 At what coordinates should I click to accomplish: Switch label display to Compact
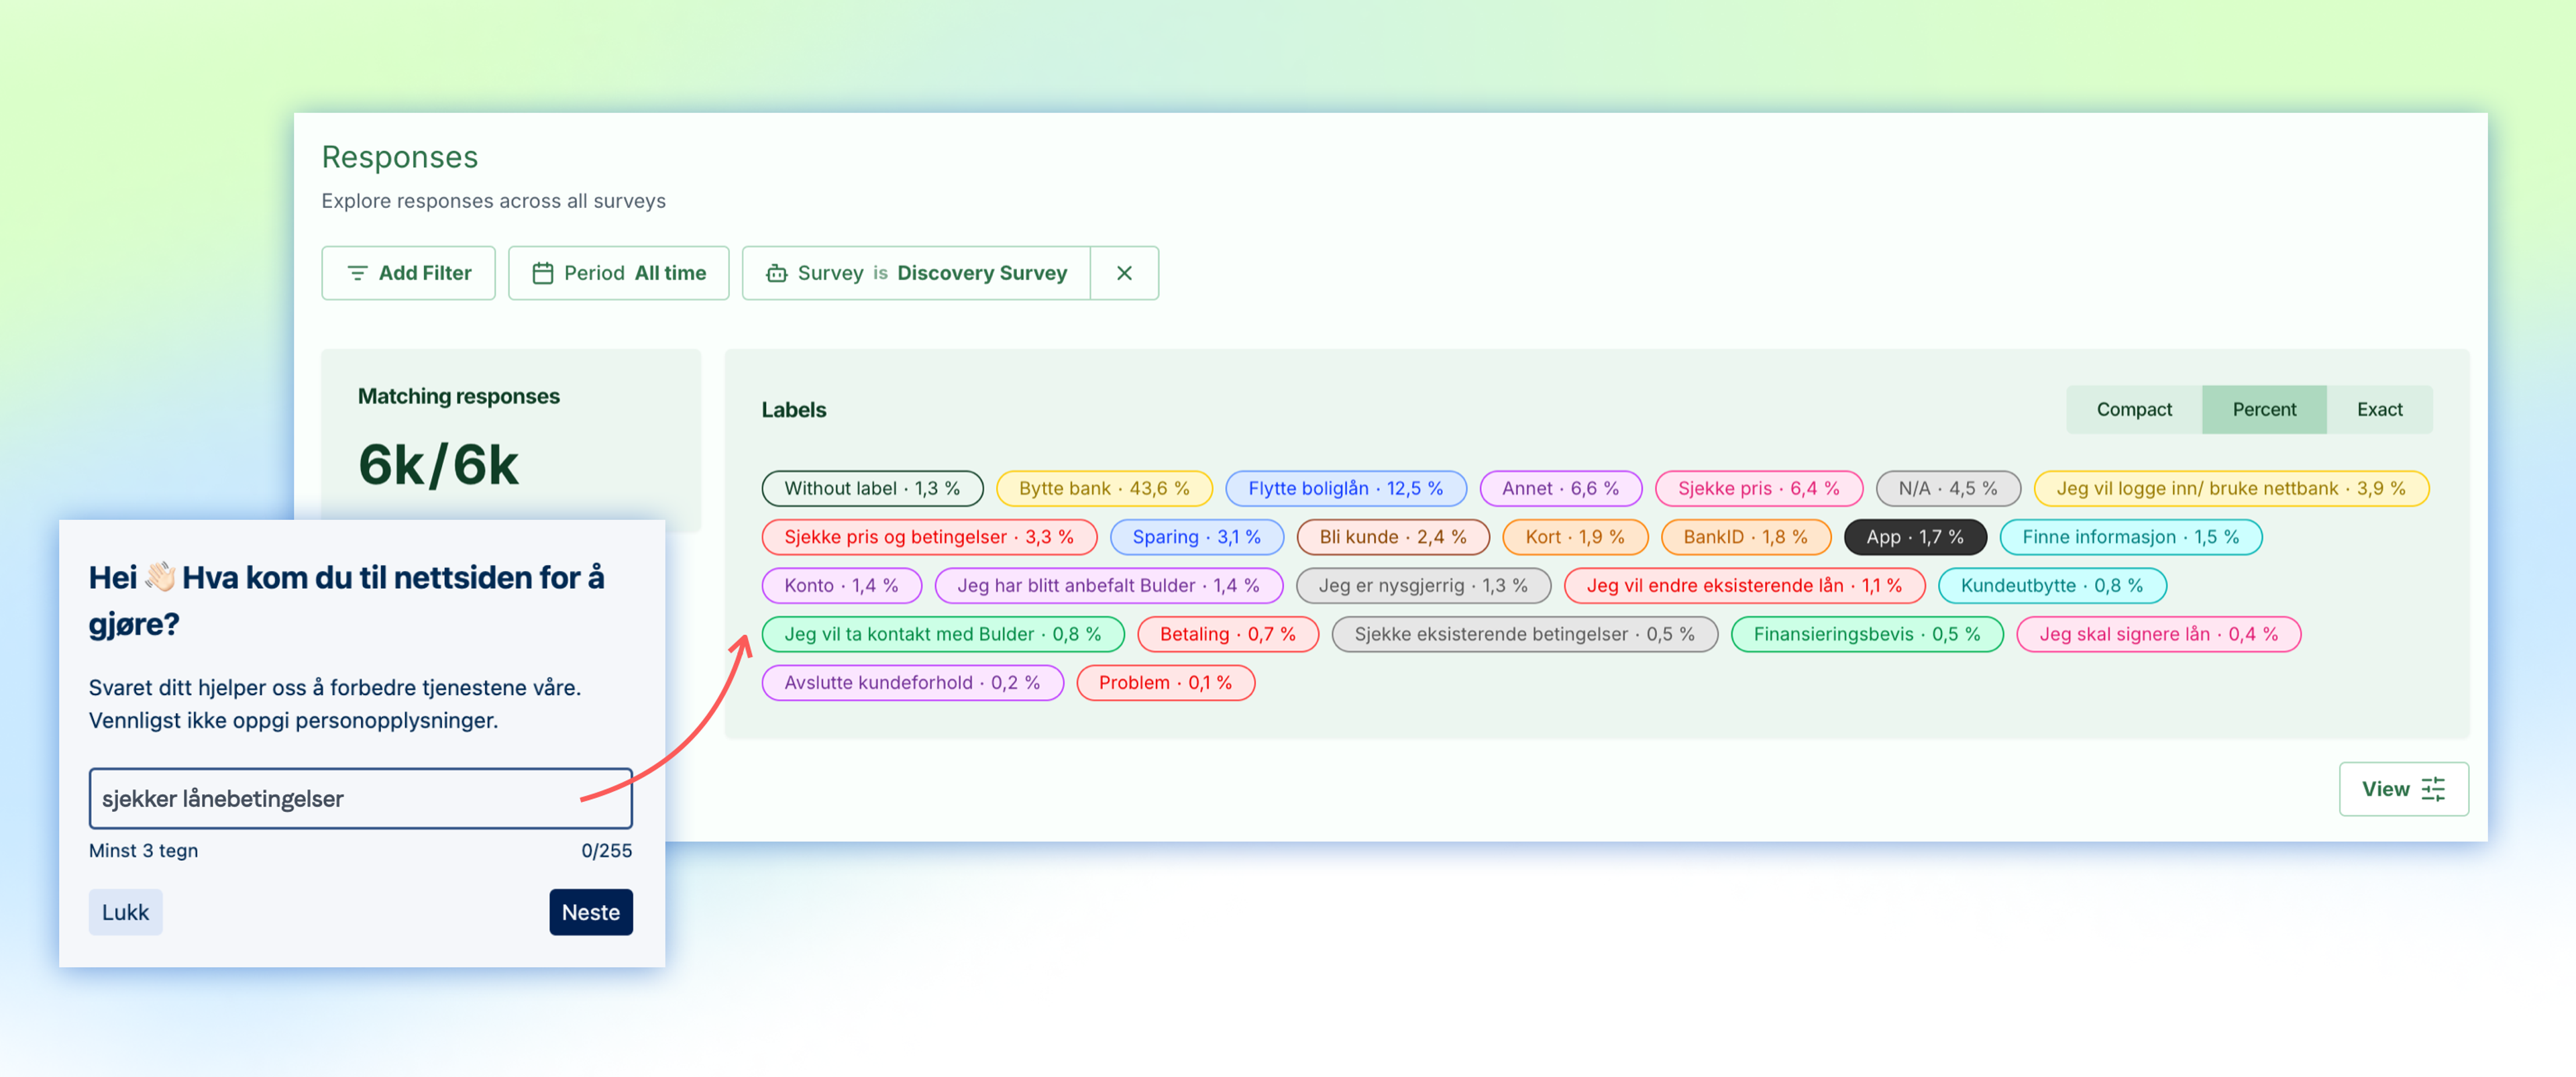tap(2134, 409)
